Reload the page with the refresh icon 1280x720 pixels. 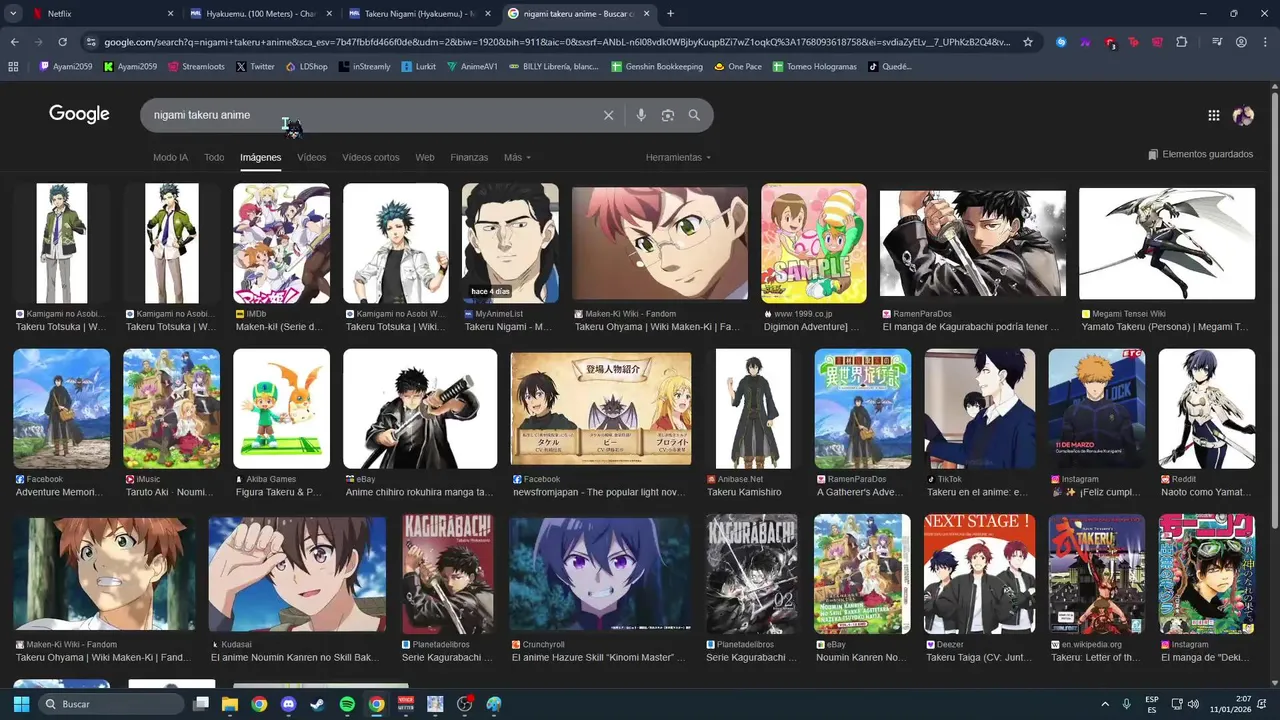pos(62,42)
